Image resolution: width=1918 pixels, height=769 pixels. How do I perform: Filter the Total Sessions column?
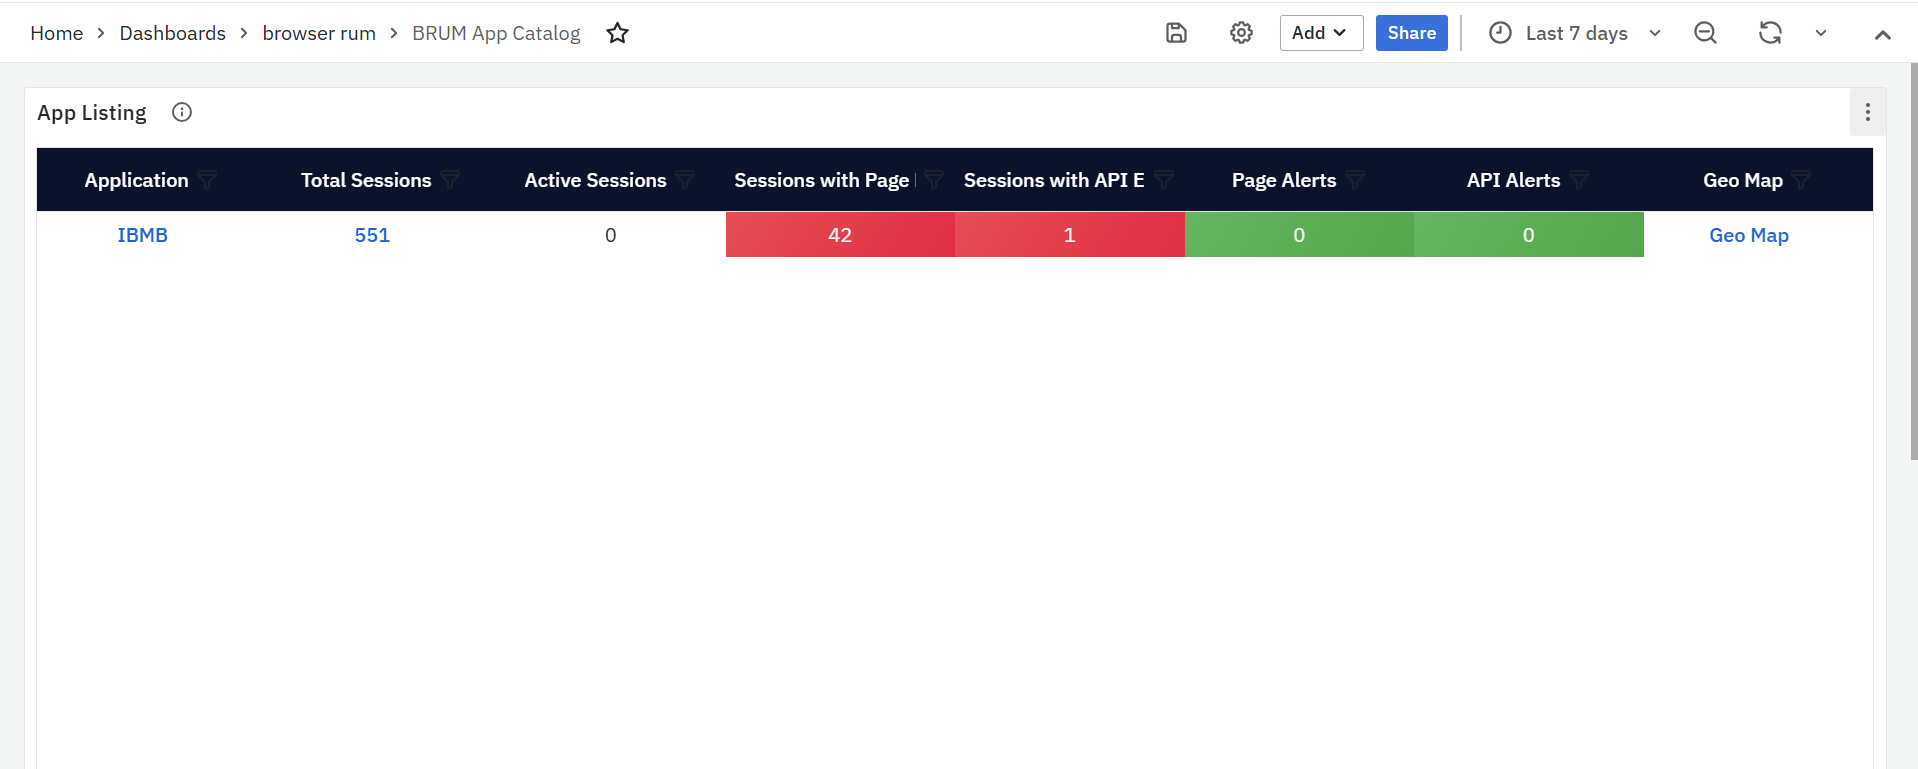[x=451, y=180]
